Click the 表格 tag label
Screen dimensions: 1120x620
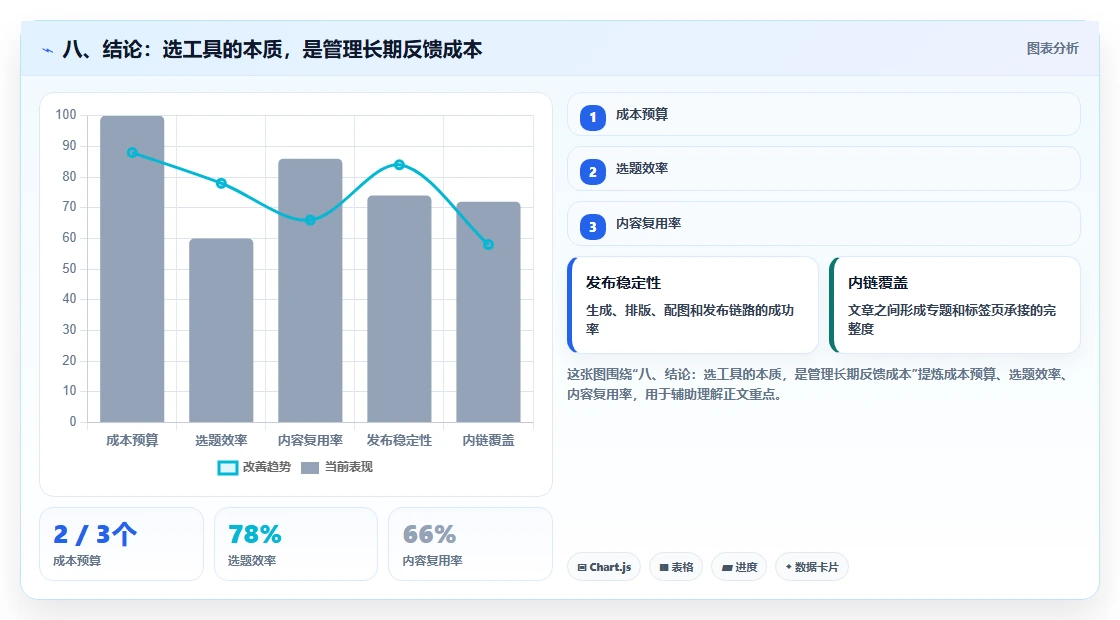click(682, 567)
